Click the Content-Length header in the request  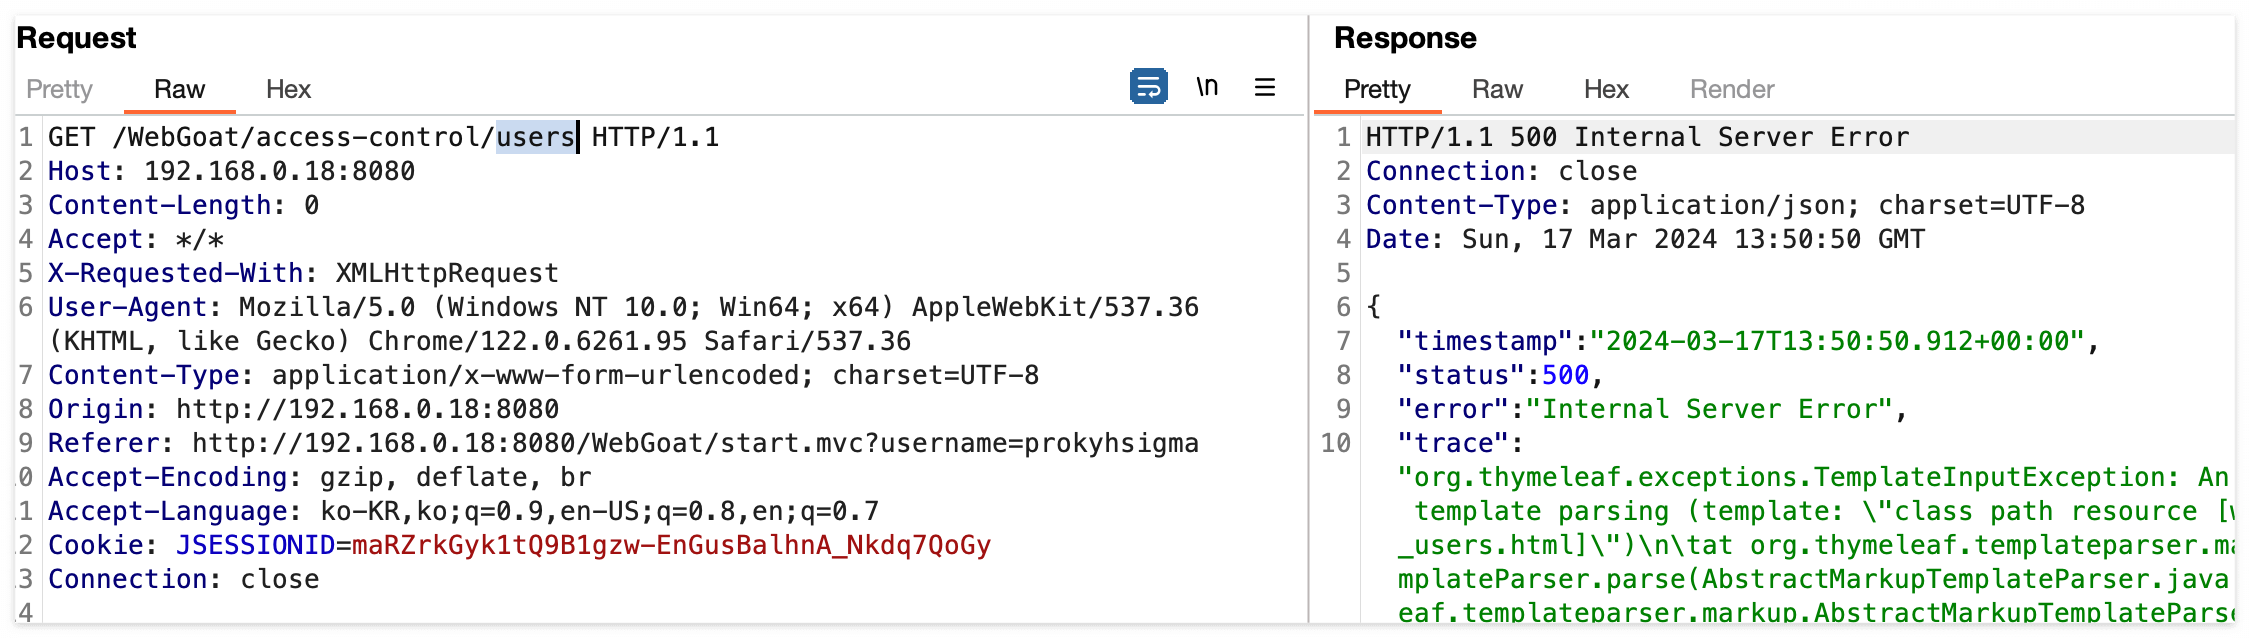tap(160, 205)
